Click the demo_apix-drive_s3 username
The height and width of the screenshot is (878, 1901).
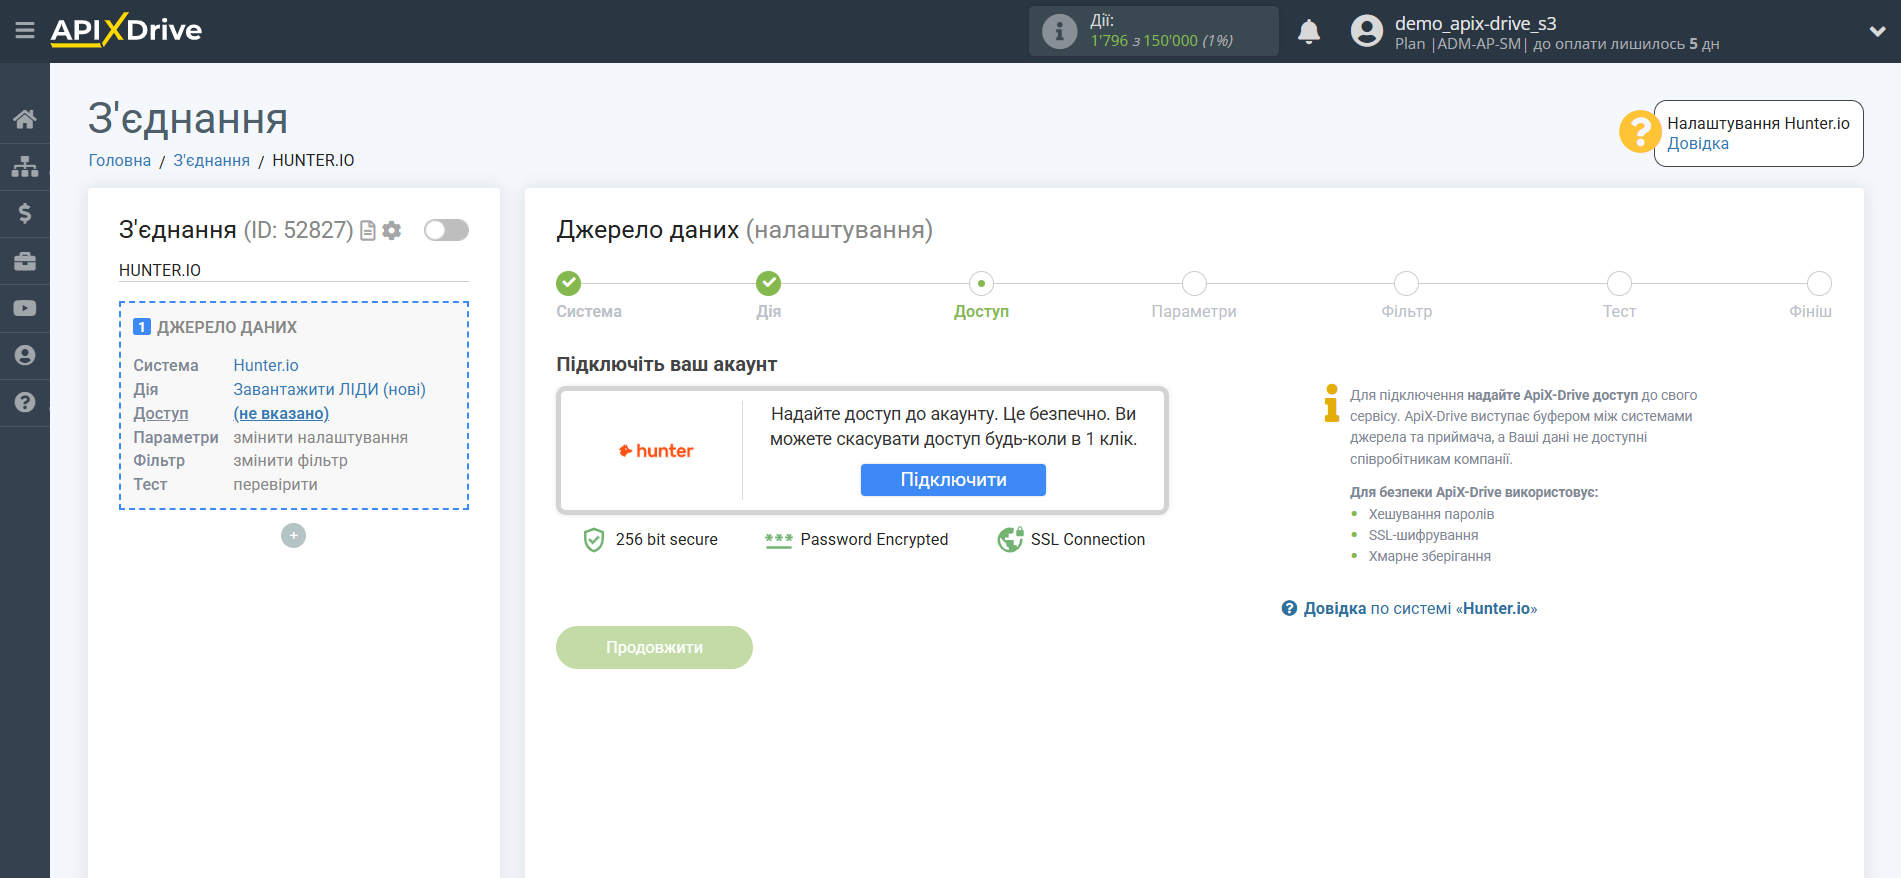(x=1475, y=23)
